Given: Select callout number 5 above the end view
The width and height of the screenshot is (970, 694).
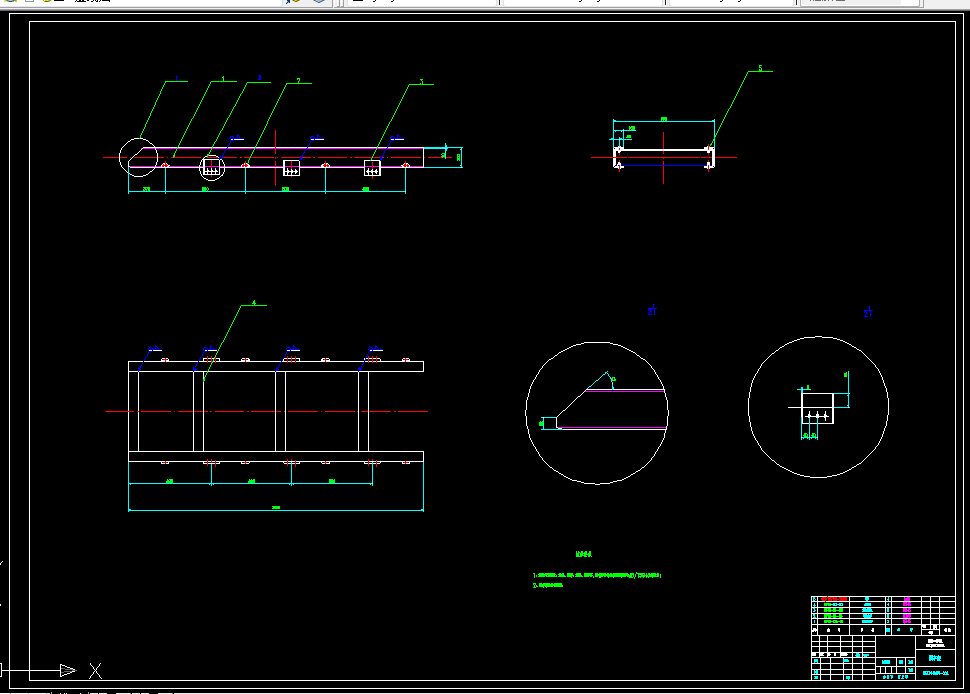Looking at the screenshot, I should pos(760,68).
